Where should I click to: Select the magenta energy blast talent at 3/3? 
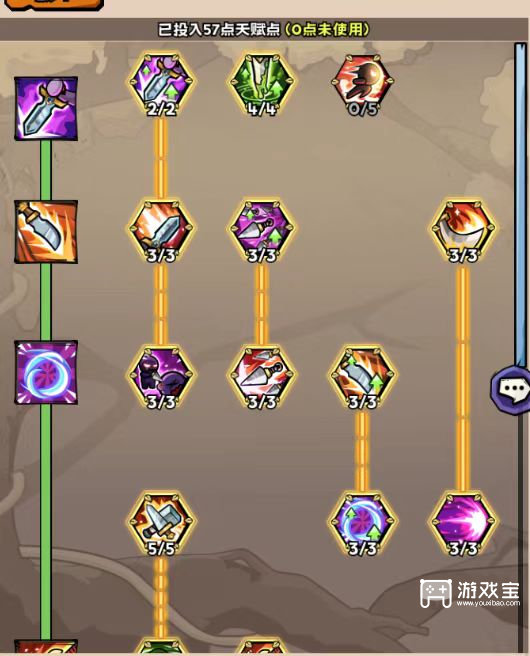tap(463, 524)
